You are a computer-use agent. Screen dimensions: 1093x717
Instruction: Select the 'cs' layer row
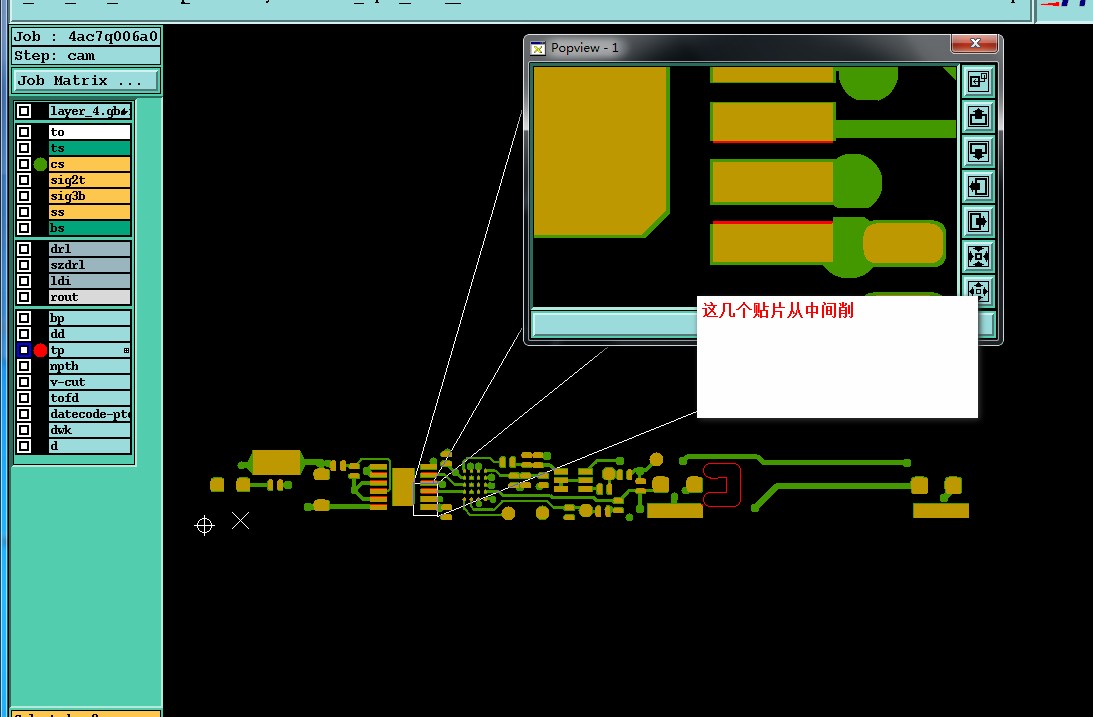click(89, 164)
